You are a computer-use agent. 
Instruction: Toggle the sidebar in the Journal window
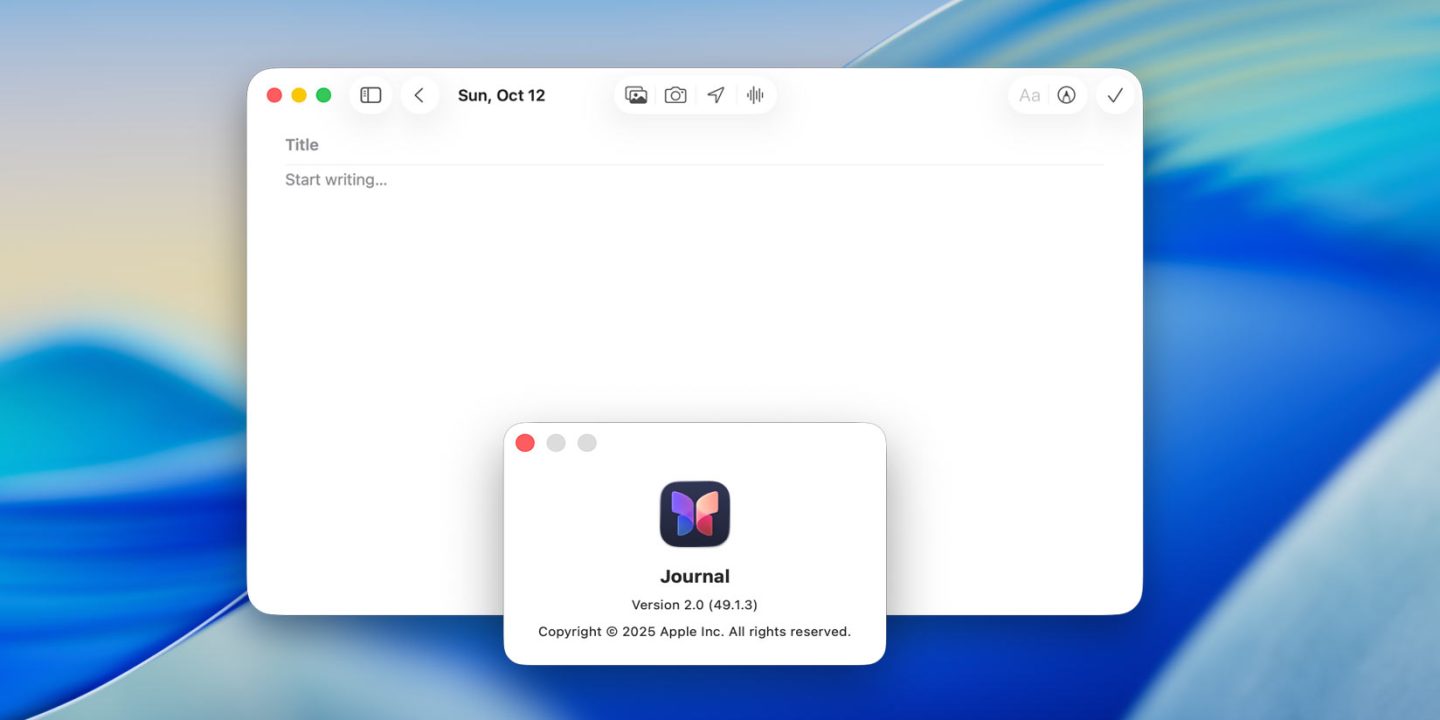pyautogui.click(x=371, y=95)
